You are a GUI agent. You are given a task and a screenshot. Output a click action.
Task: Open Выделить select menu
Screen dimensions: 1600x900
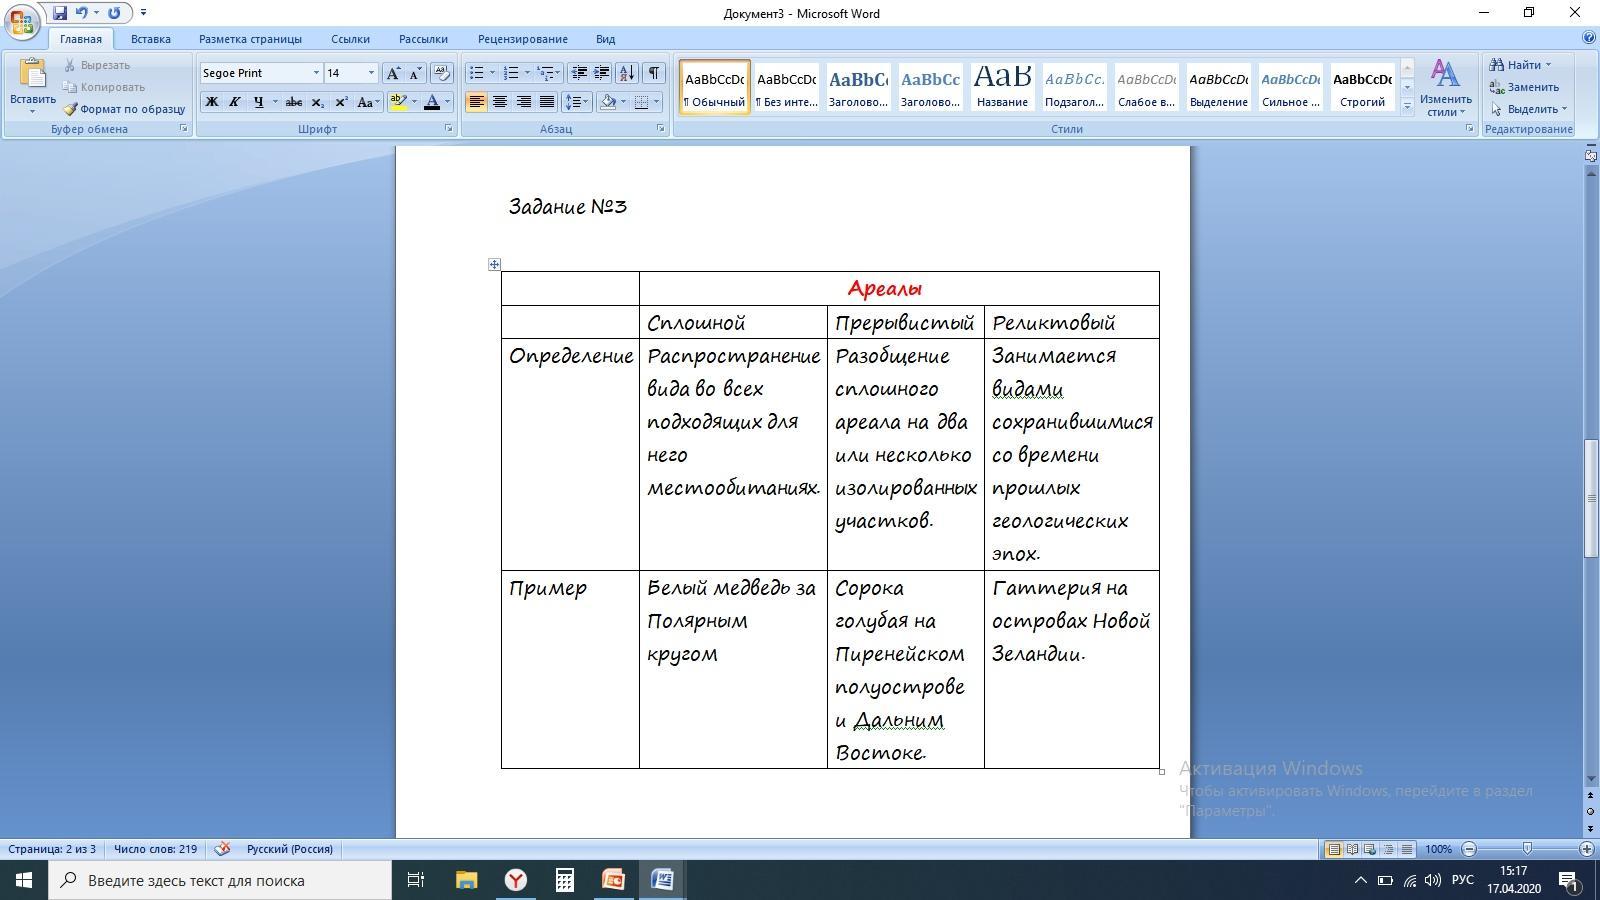(x=1528, y=109)
